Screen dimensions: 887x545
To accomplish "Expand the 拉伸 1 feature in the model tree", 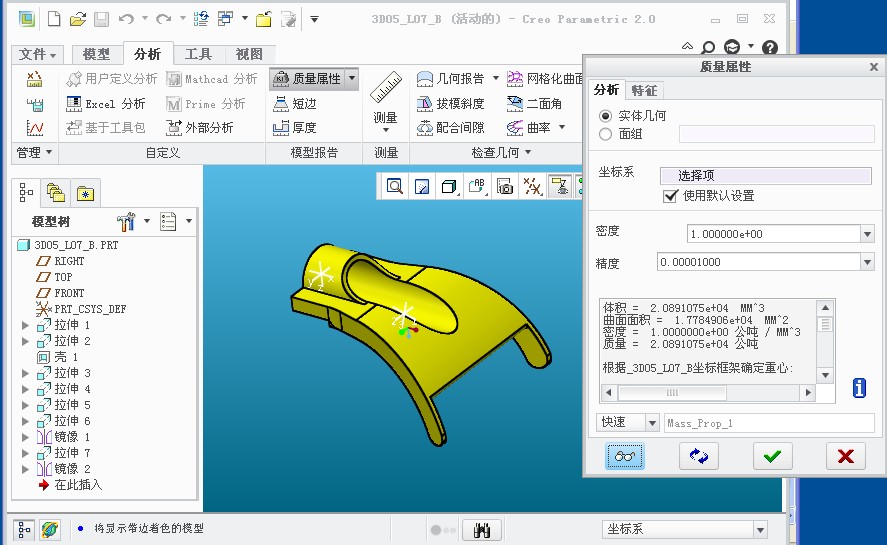I will tap(25, 325).
